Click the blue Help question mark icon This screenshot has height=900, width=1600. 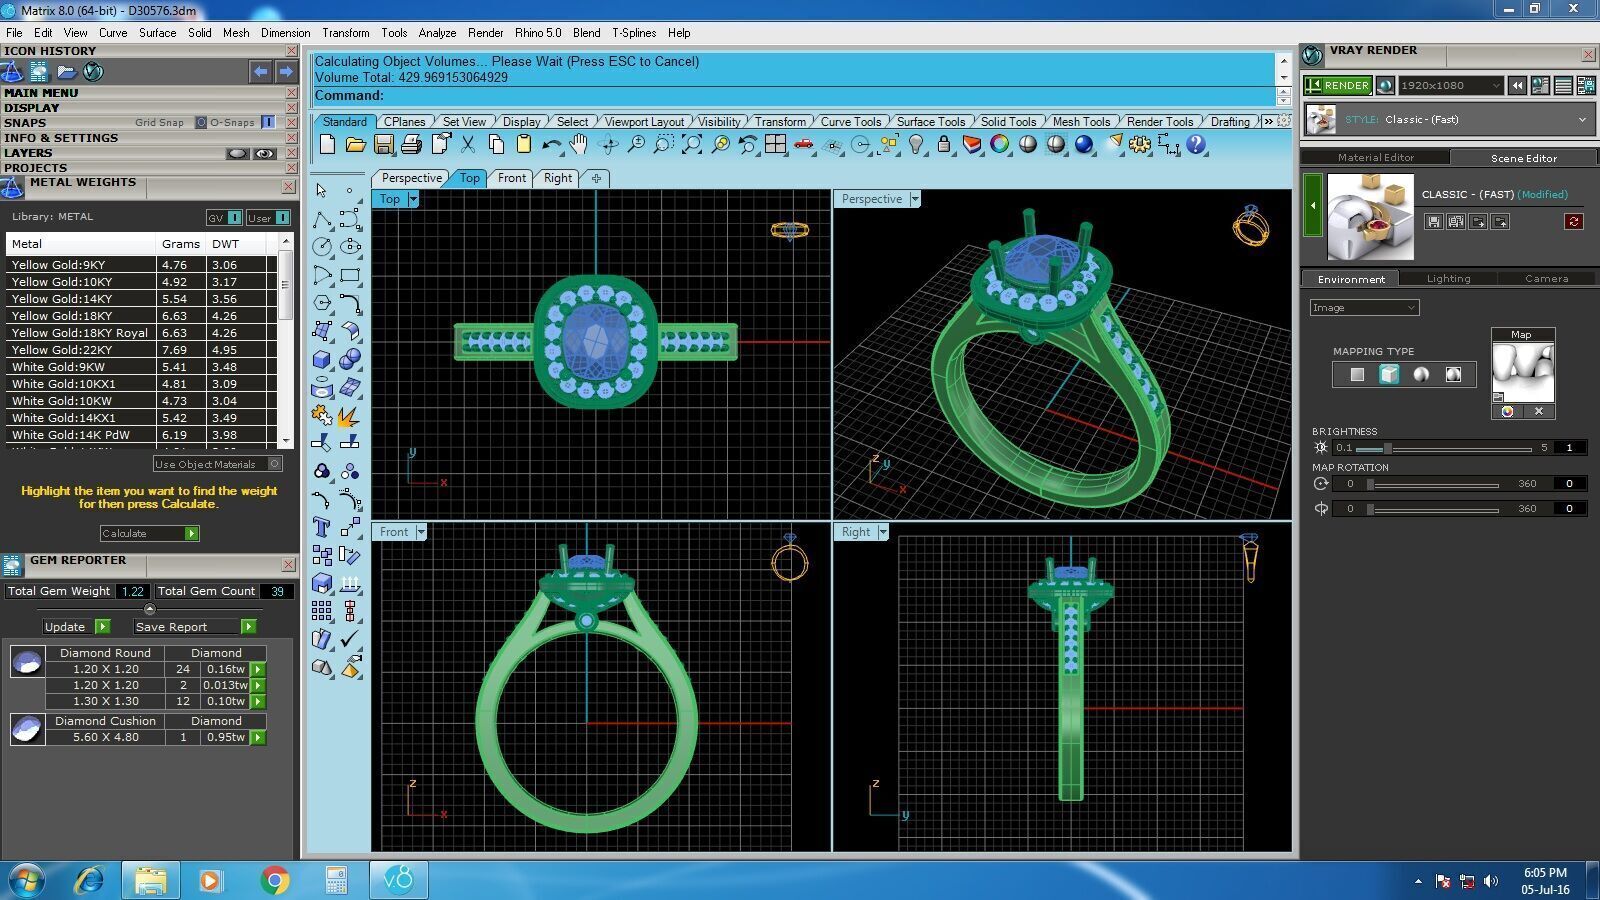[1195, 145]
